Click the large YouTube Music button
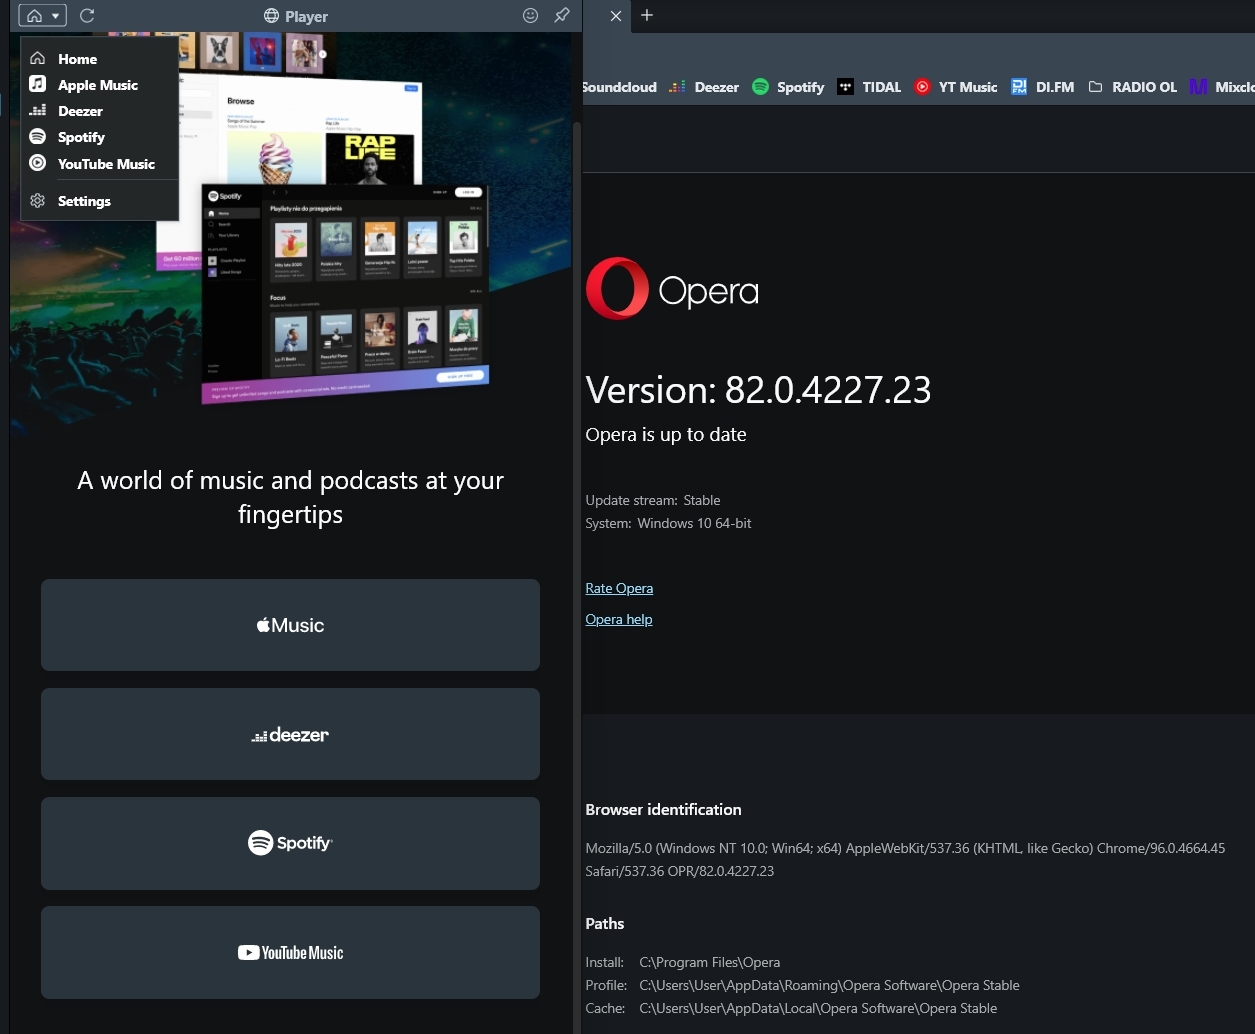 coord(290,952)
